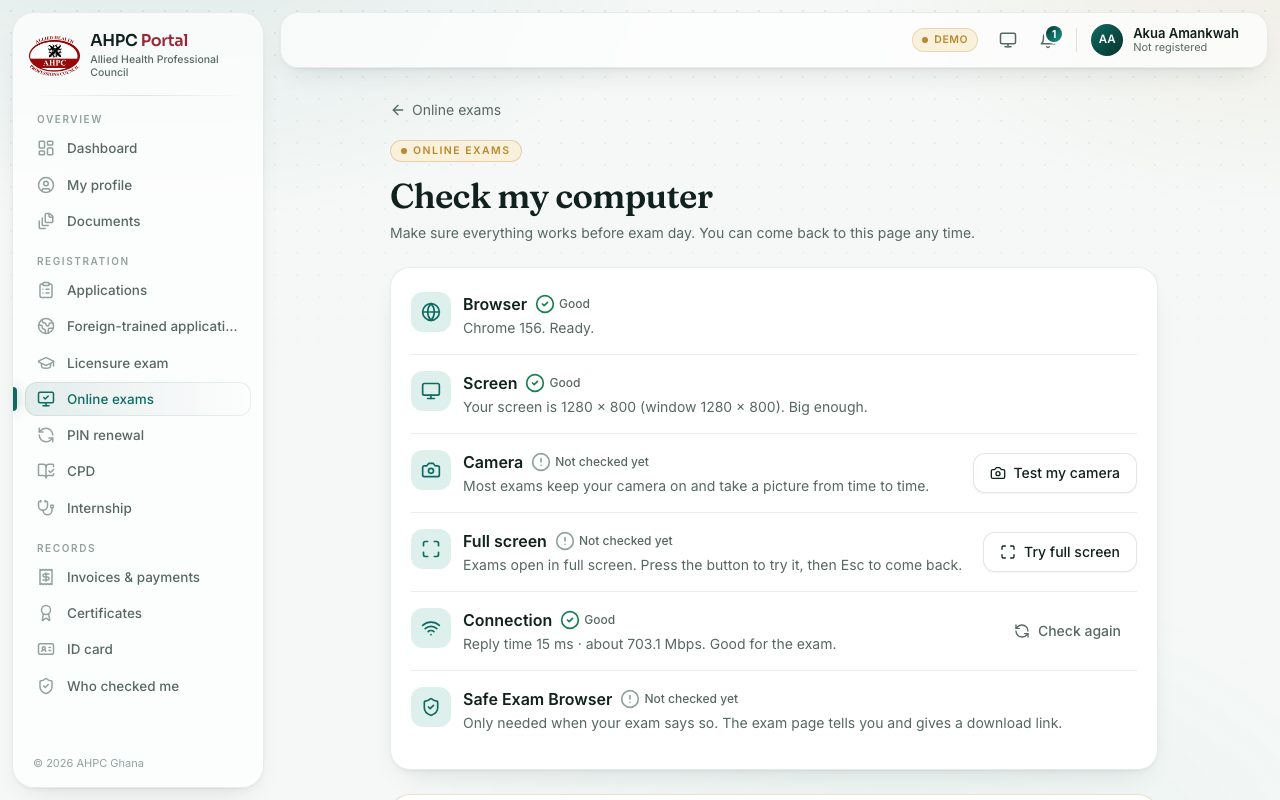Click the monitor icon in top bar

[1008, 40]
